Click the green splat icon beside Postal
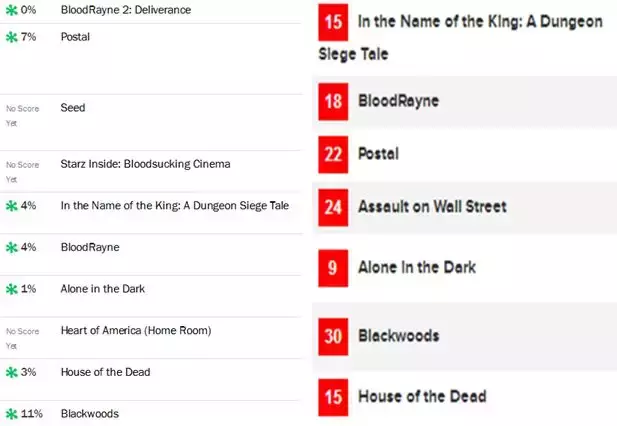 coord(12,37)
